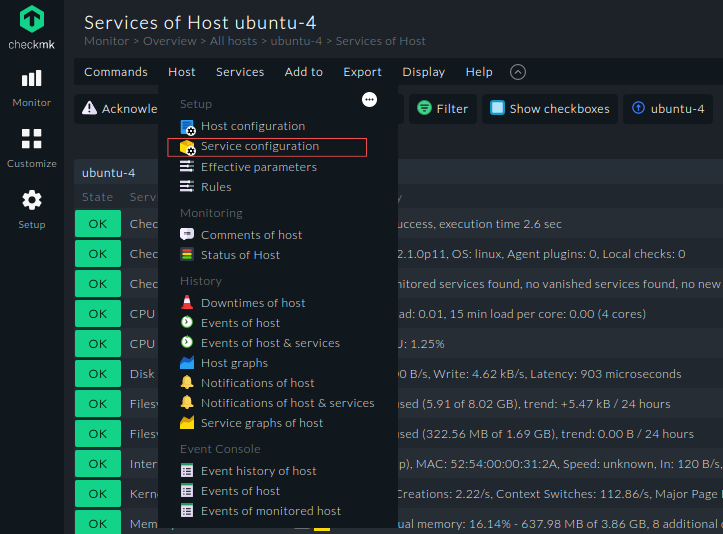Click OK state of Interface service row
The width and height of the screenshot is (723, 534).
[x=98, y=463]
